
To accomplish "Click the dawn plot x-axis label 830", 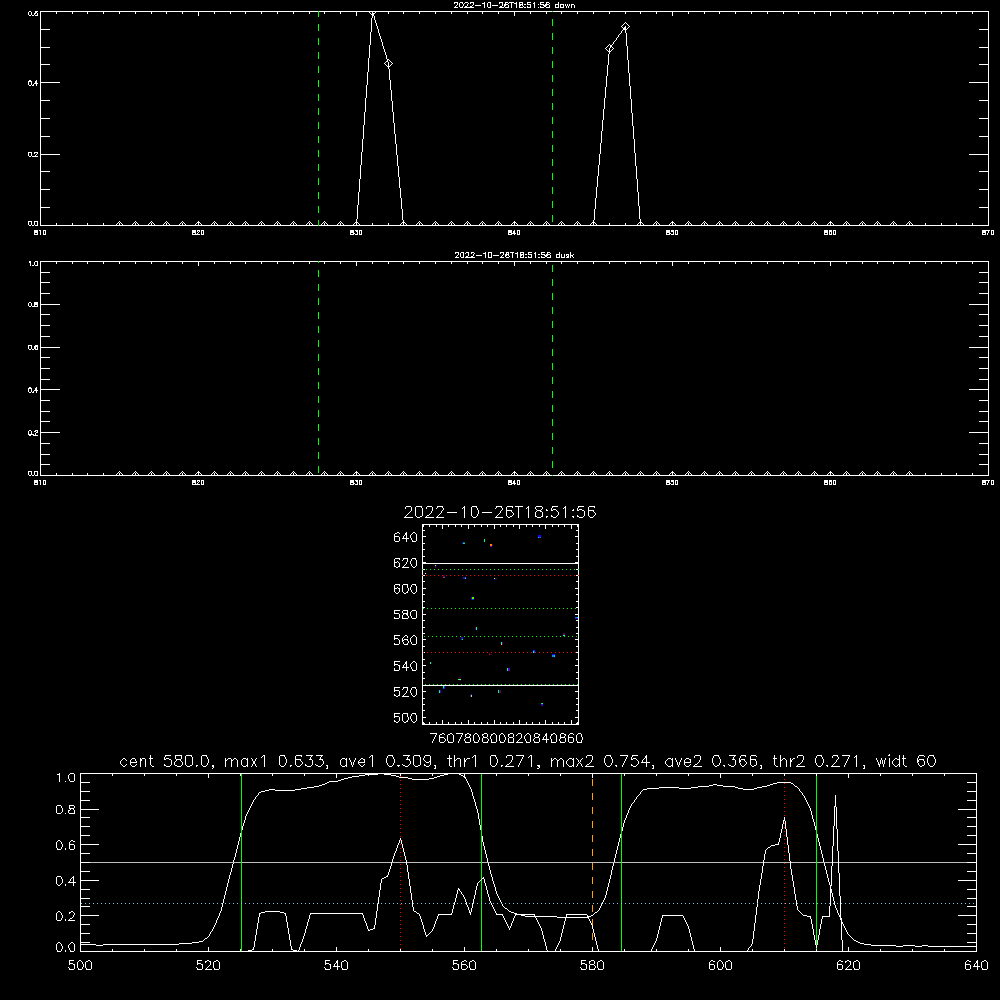I will [356, 233].
